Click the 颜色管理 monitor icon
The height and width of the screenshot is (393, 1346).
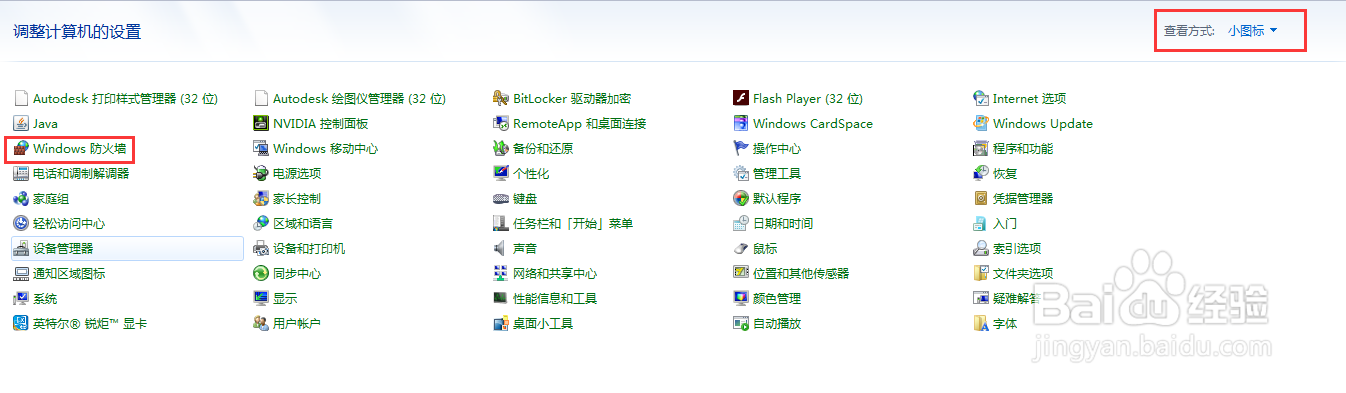pyautogui.click(x=741, y=299)
